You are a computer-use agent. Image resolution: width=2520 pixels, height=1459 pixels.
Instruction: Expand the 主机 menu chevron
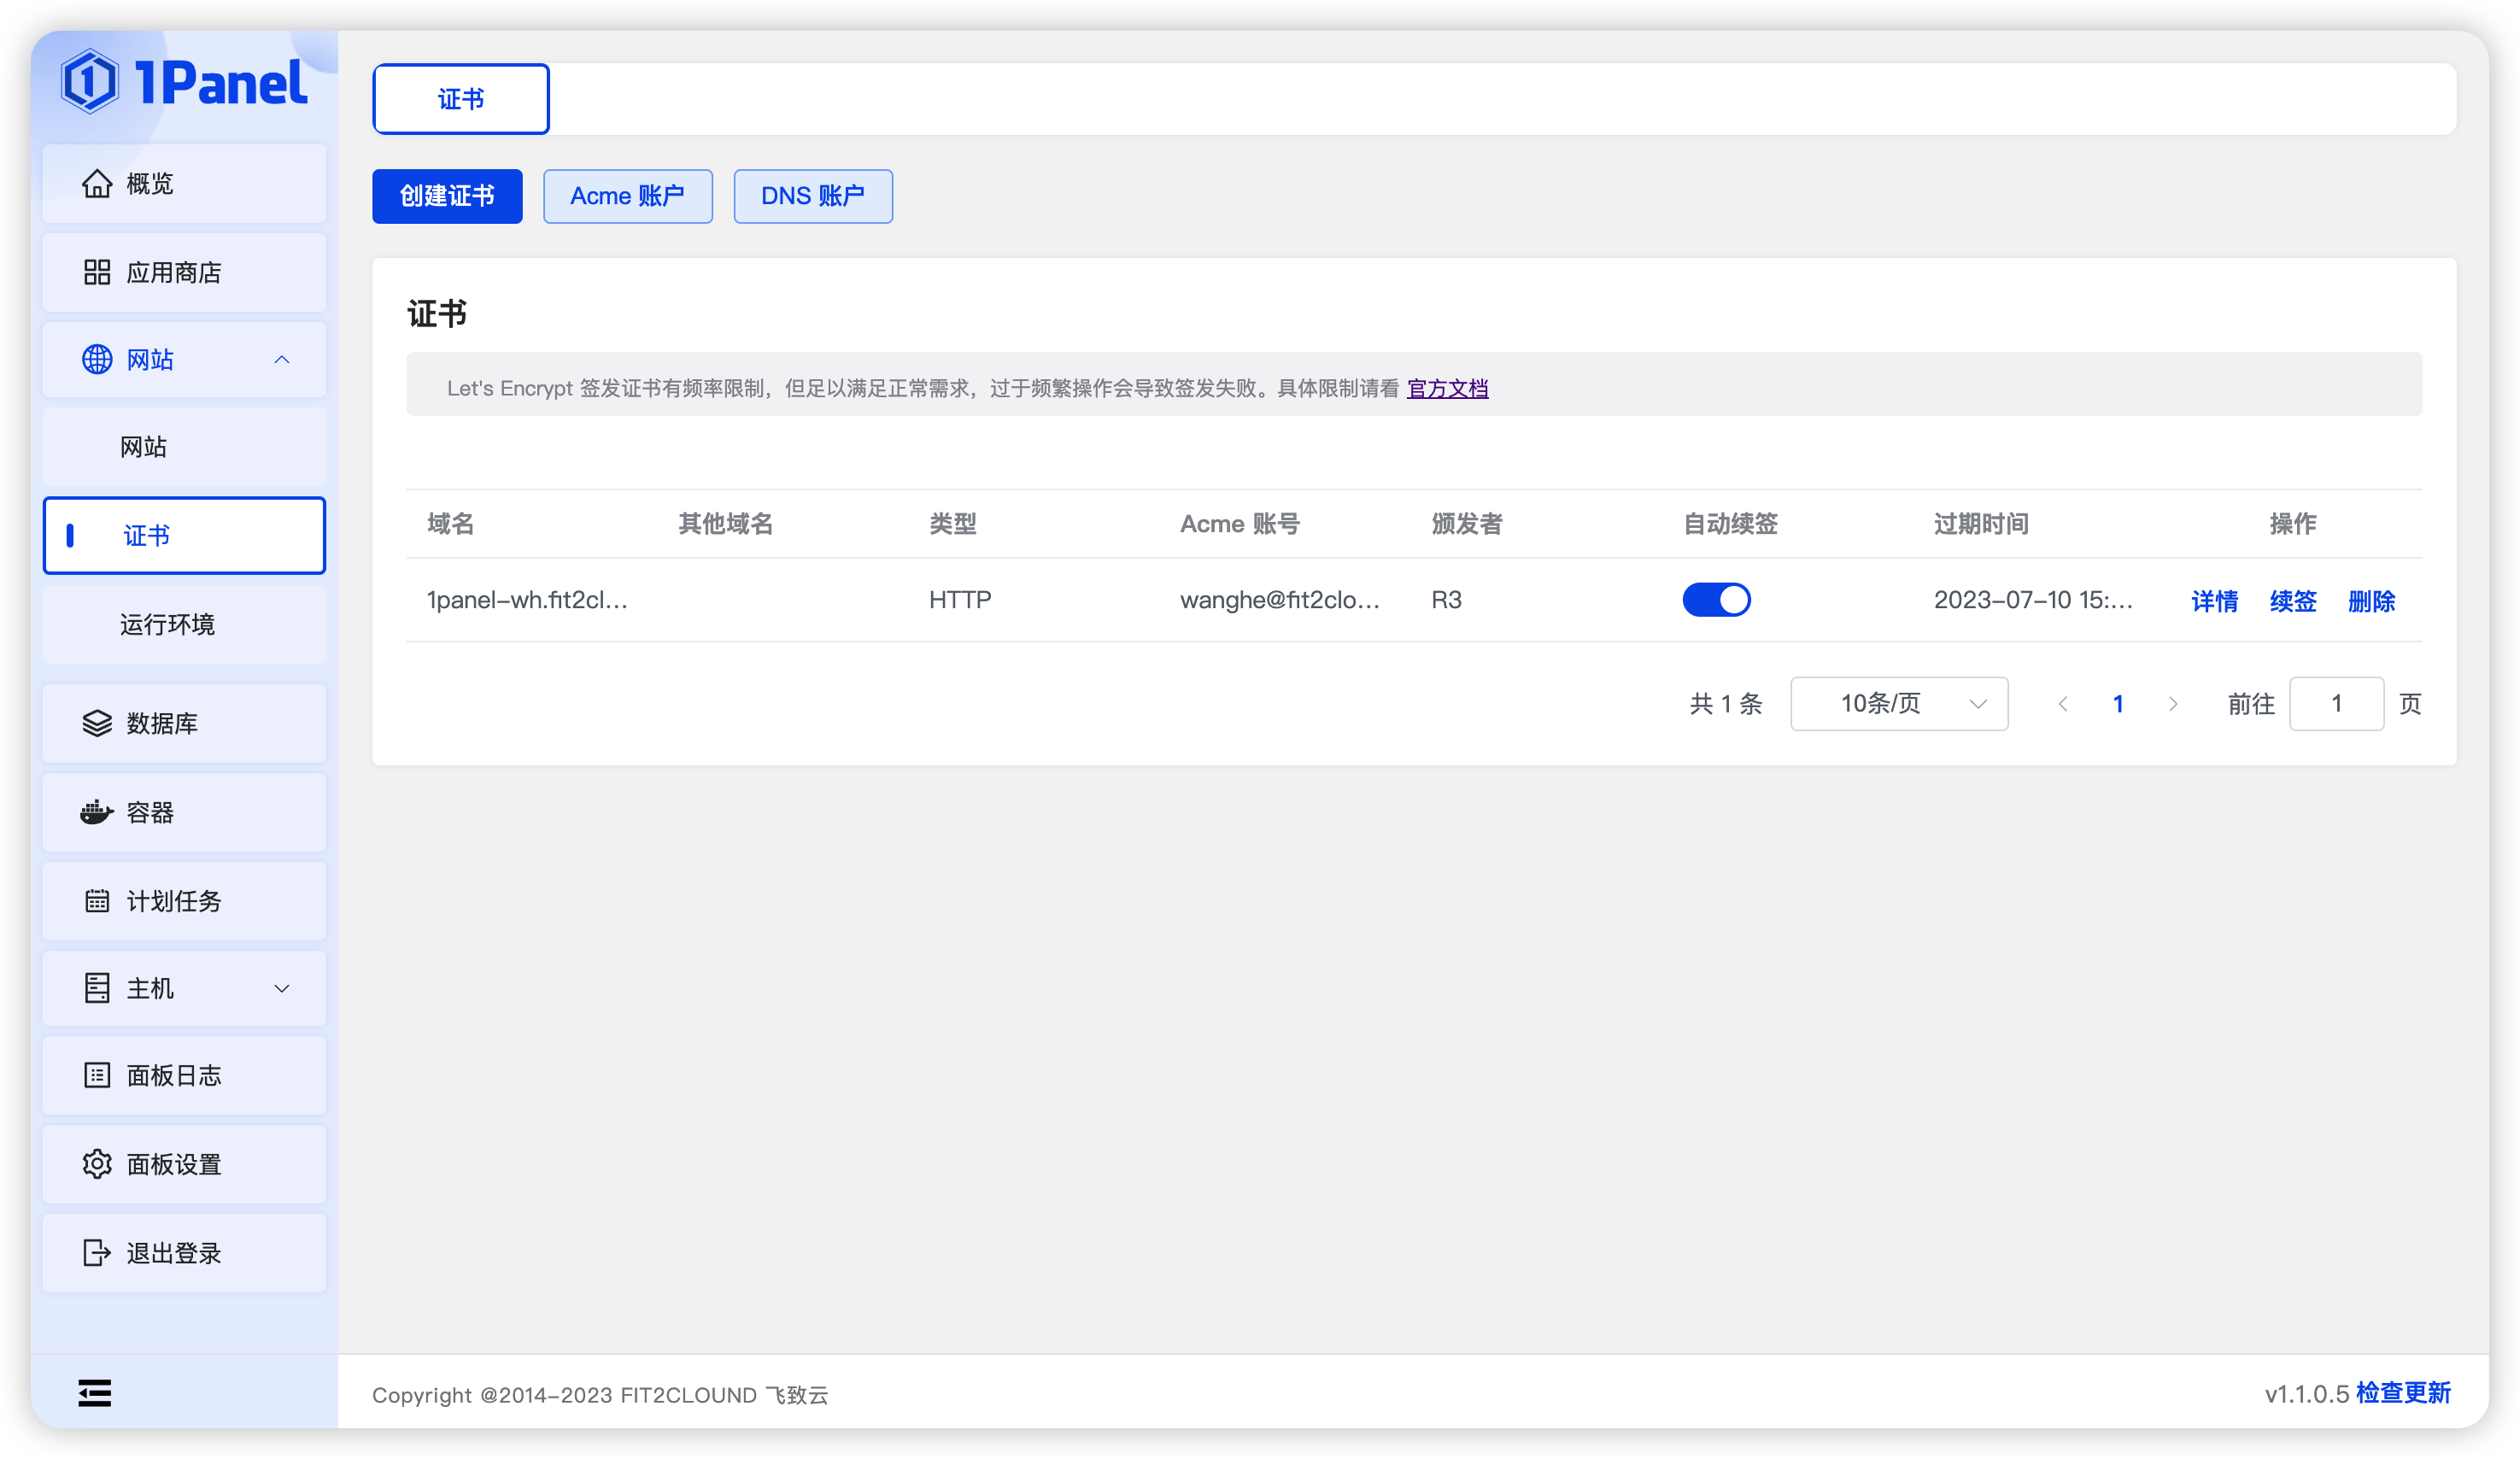point(282,989)
